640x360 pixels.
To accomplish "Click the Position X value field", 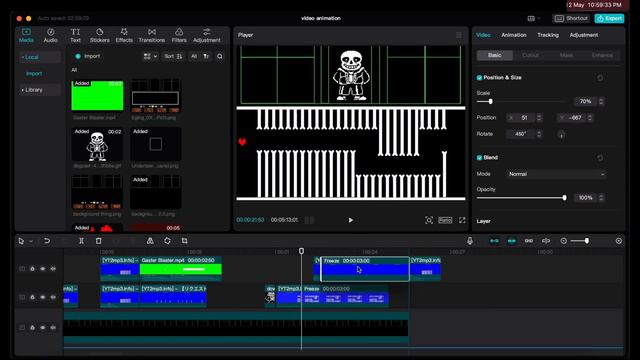I will 524,118.
